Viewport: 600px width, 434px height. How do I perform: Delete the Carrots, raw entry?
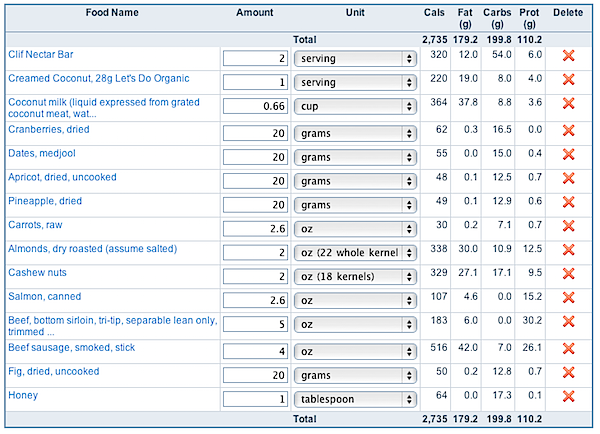(569, 226)
